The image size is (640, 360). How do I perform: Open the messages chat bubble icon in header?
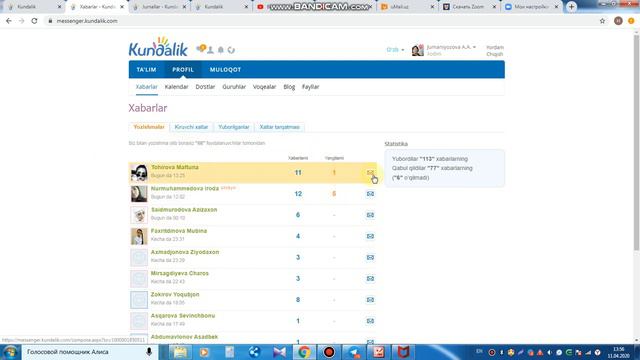tap(201, 49)
